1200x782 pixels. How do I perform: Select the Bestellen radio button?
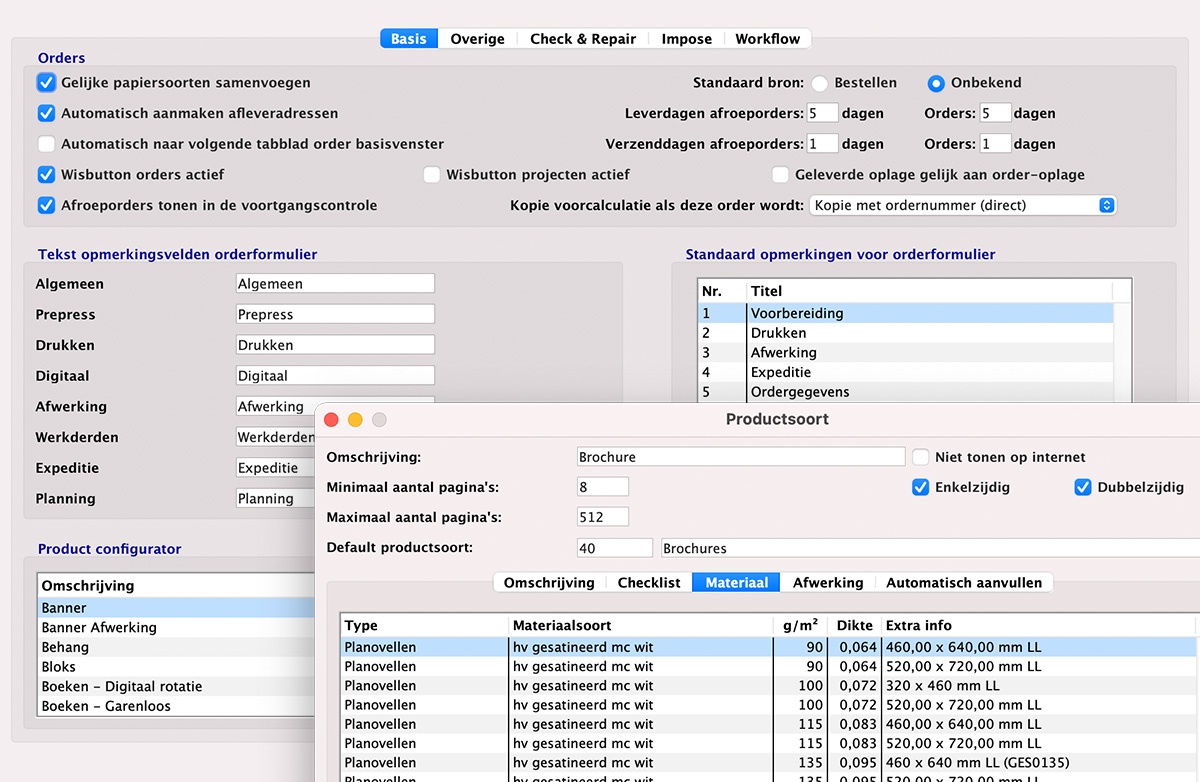tap(820, 83)
